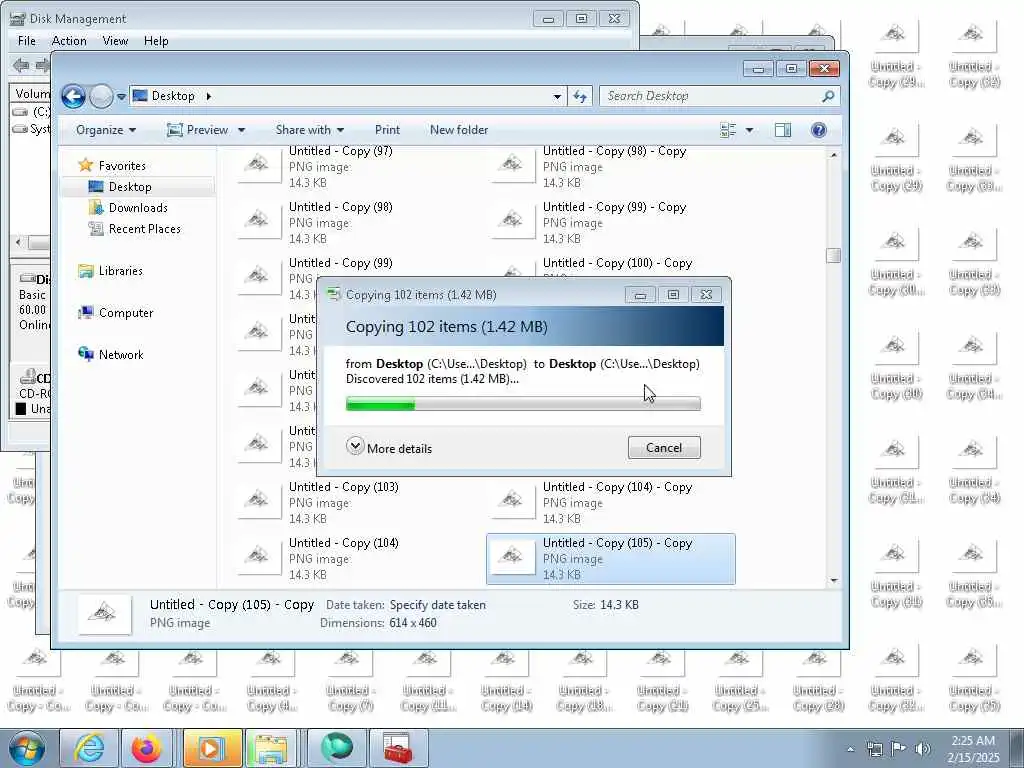Open Action menu in Disk Management

[69, 40]
